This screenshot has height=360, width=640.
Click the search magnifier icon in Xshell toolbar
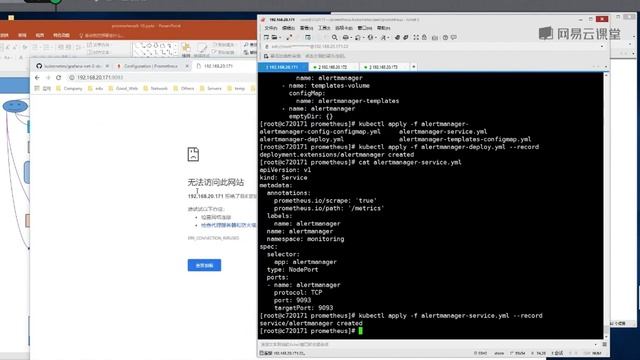tap(334, 37)
